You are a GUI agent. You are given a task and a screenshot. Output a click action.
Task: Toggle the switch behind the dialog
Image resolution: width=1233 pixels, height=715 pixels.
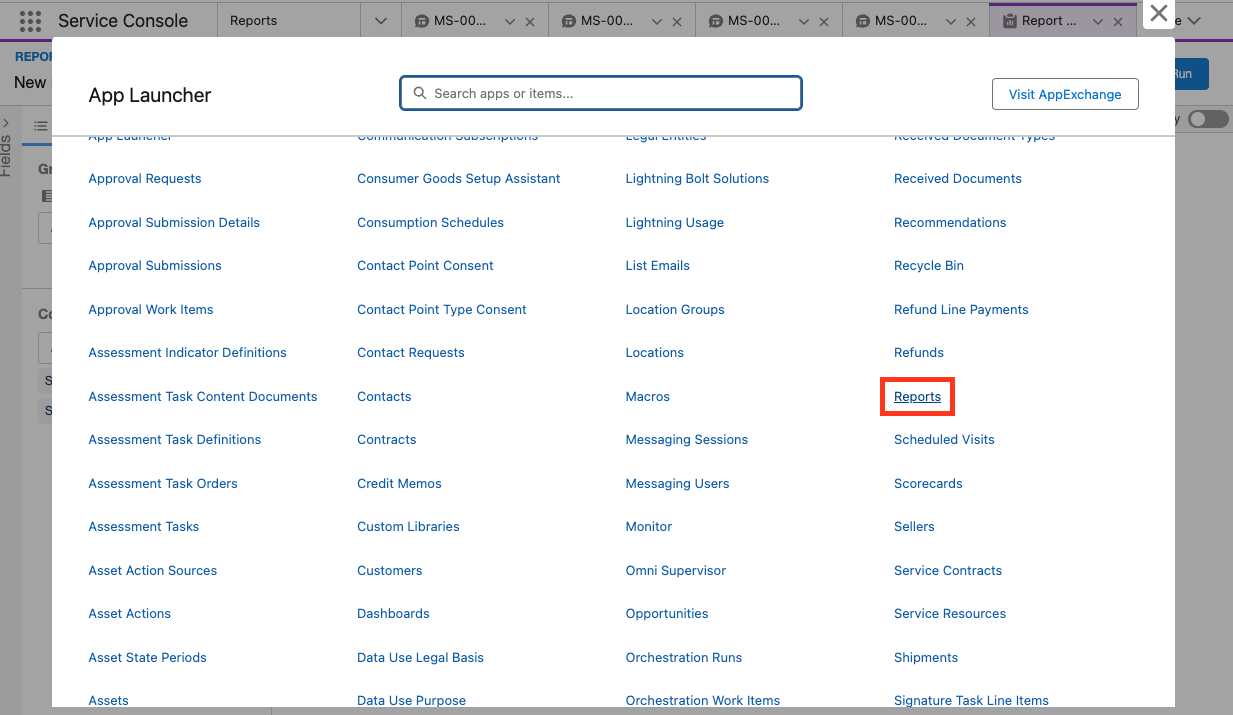pyautogui.click(x=1208, y=119)
